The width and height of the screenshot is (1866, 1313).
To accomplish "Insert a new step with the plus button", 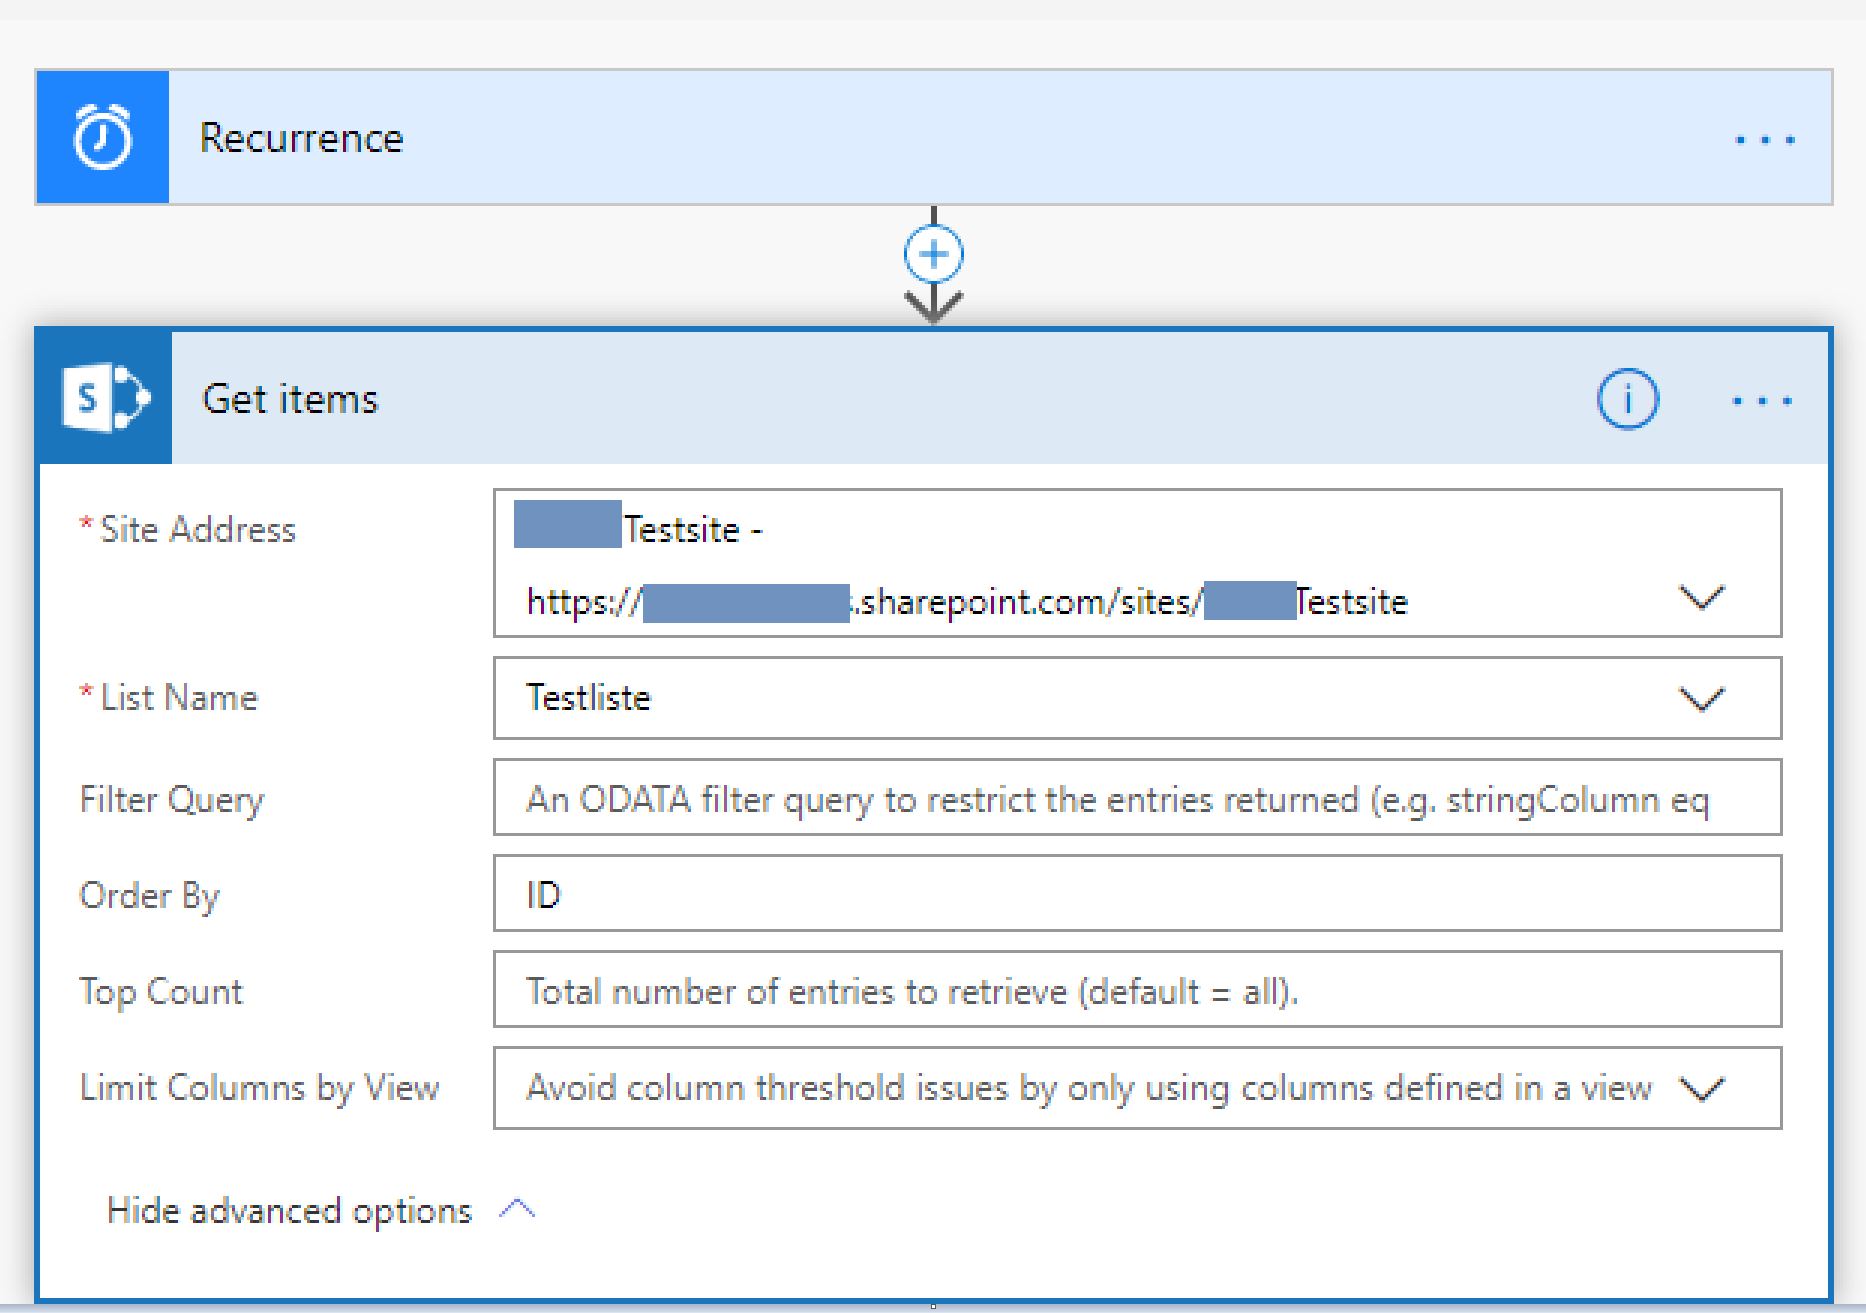I will [x=933, y=254].
